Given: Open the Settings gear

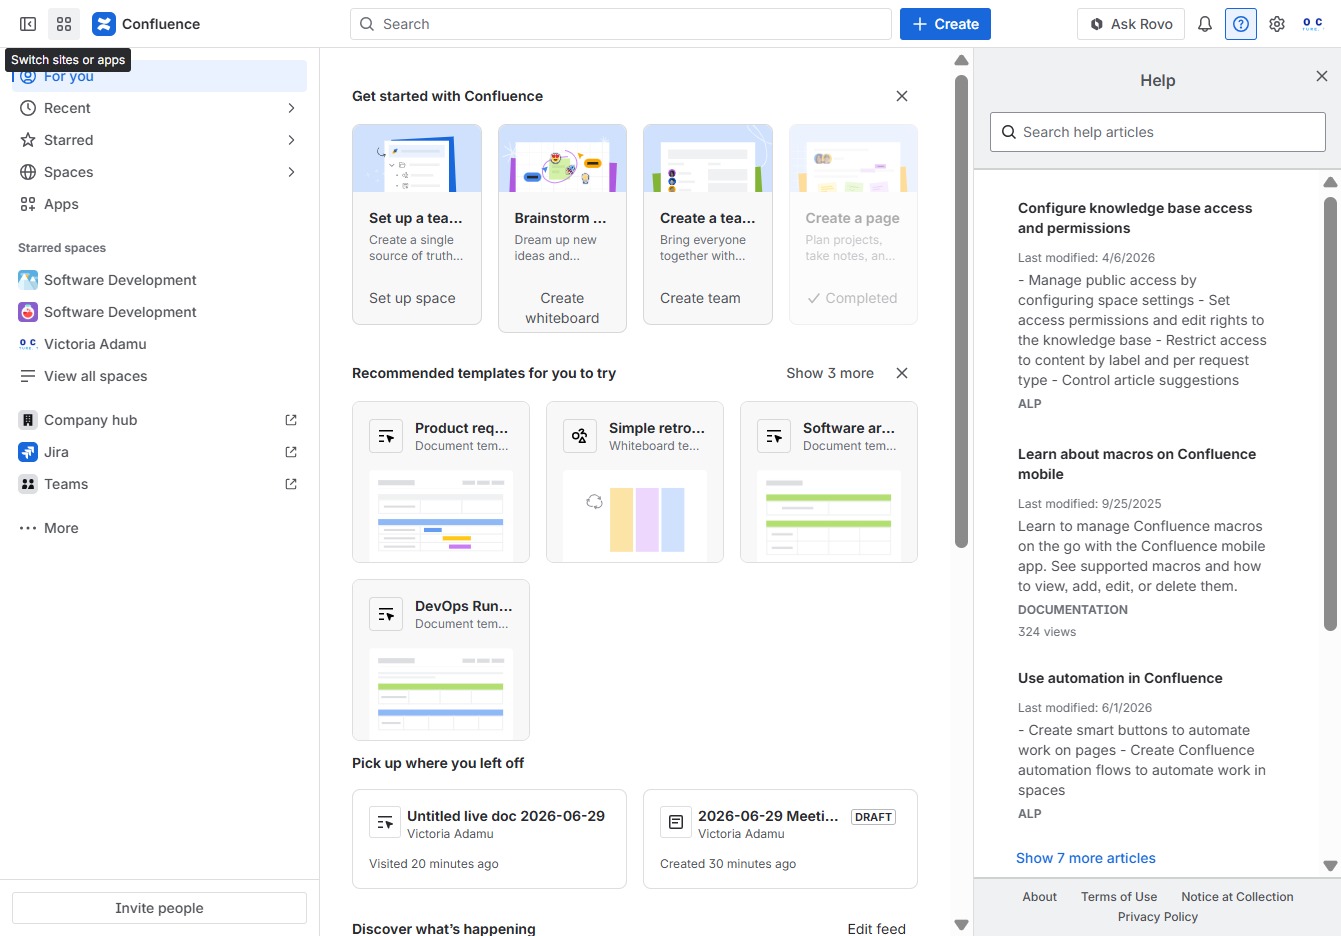Looking at the screenshot, I should tap(1277, 24).
